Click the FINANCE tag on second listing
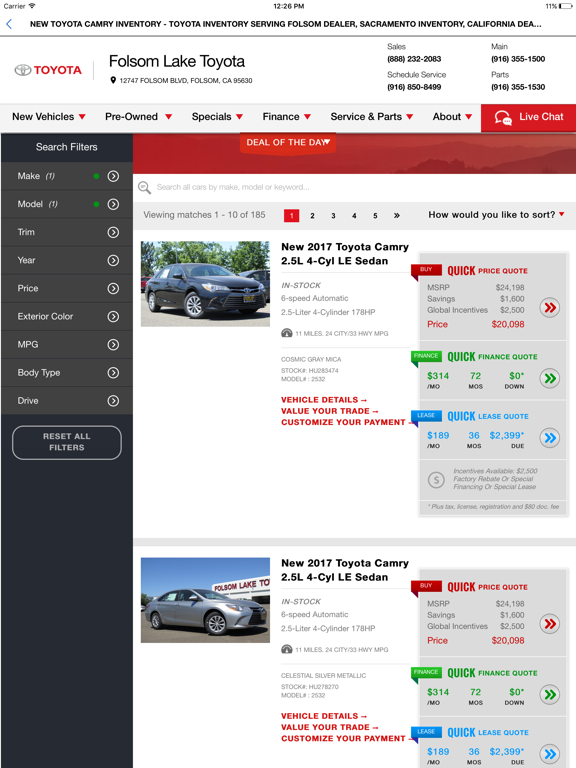576x768 pixels. tap(426, 672)
